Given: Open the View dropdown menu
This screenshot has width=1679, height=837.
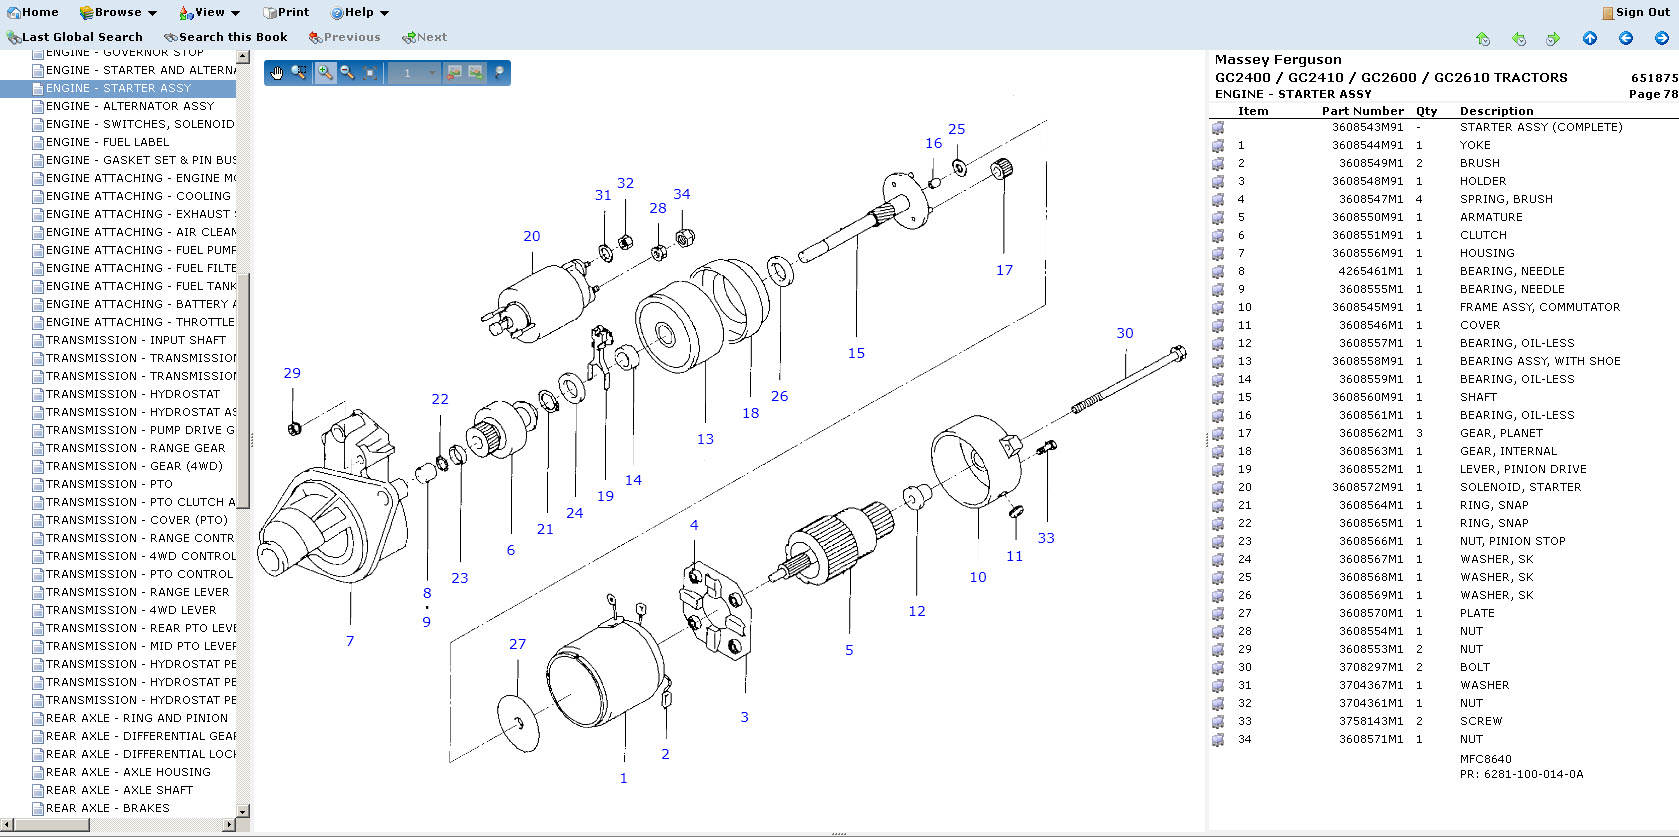Looking at the screenshot, I should [x=209, y=12].
